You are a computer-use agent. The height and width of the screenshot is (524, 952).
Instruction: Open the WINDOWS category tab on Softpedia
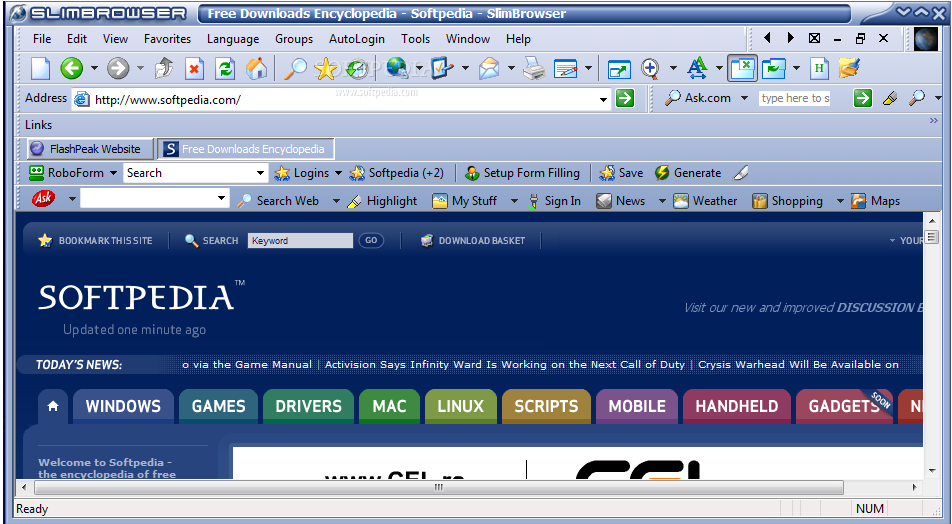click(x=123, y=406)
